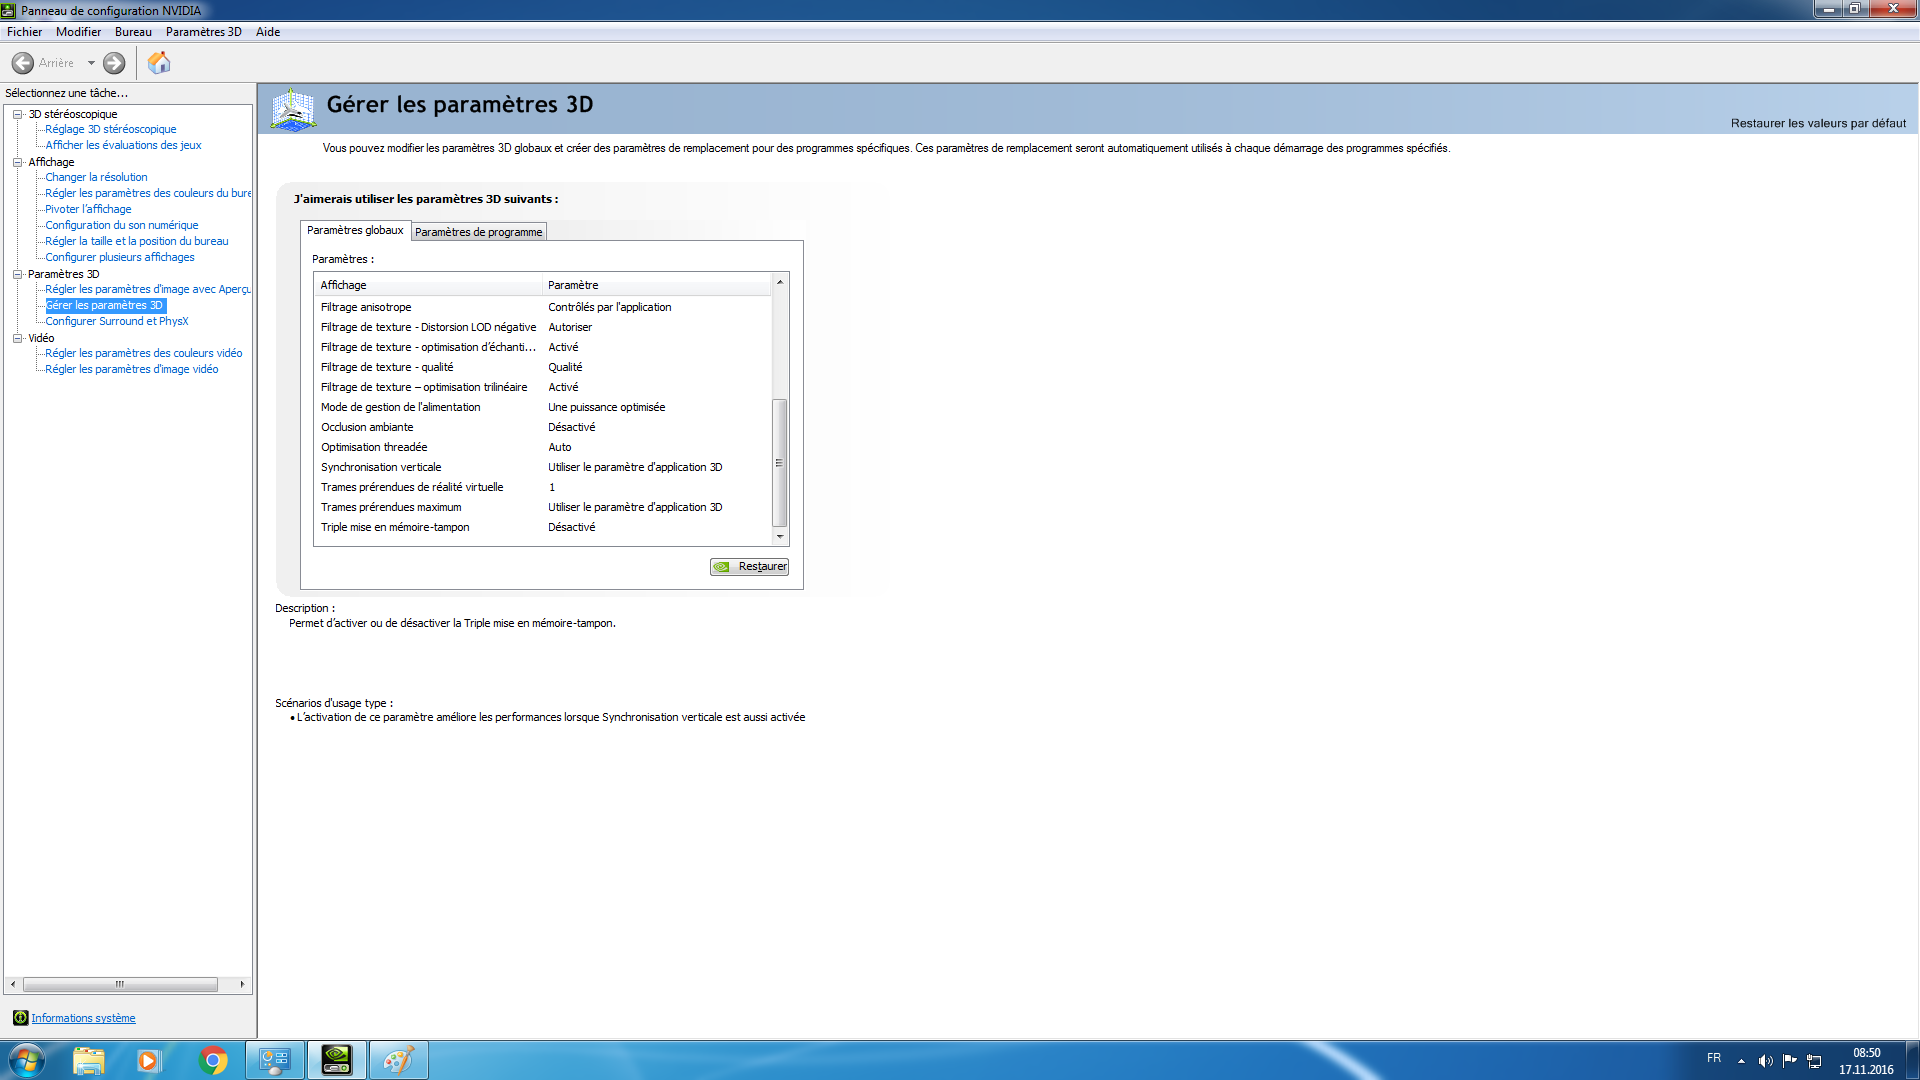Click the system information icon
1920x1080 pixels.
[x=20, y=1018]
